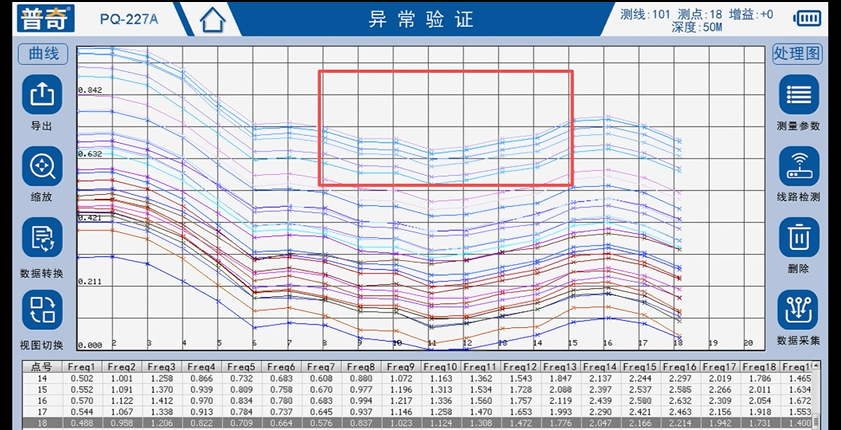The image size is (841, 430).
Task: Click the 增益:+0 gain readout
Action: click(x=751, y=14)
